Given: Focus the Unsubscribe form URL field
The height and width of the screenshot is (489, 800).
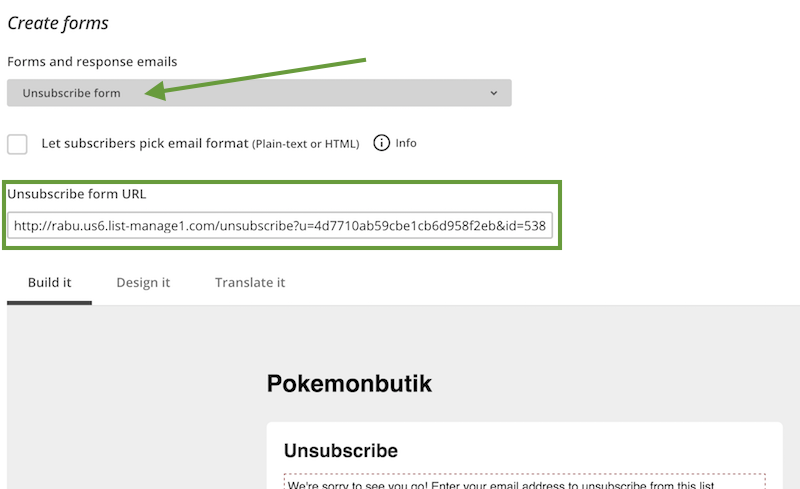Looking at the screenshot, I should pyautogui.click(x=280, y=226).
